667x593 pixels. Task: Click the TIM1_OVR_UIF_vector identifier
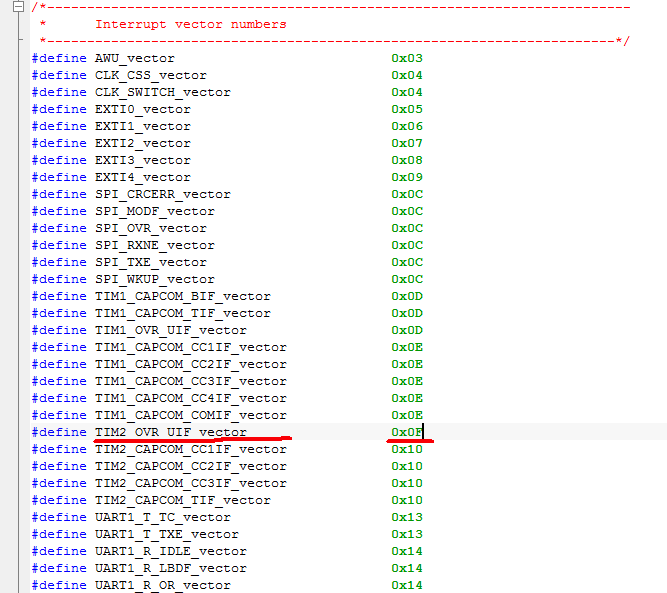(170, 330)
